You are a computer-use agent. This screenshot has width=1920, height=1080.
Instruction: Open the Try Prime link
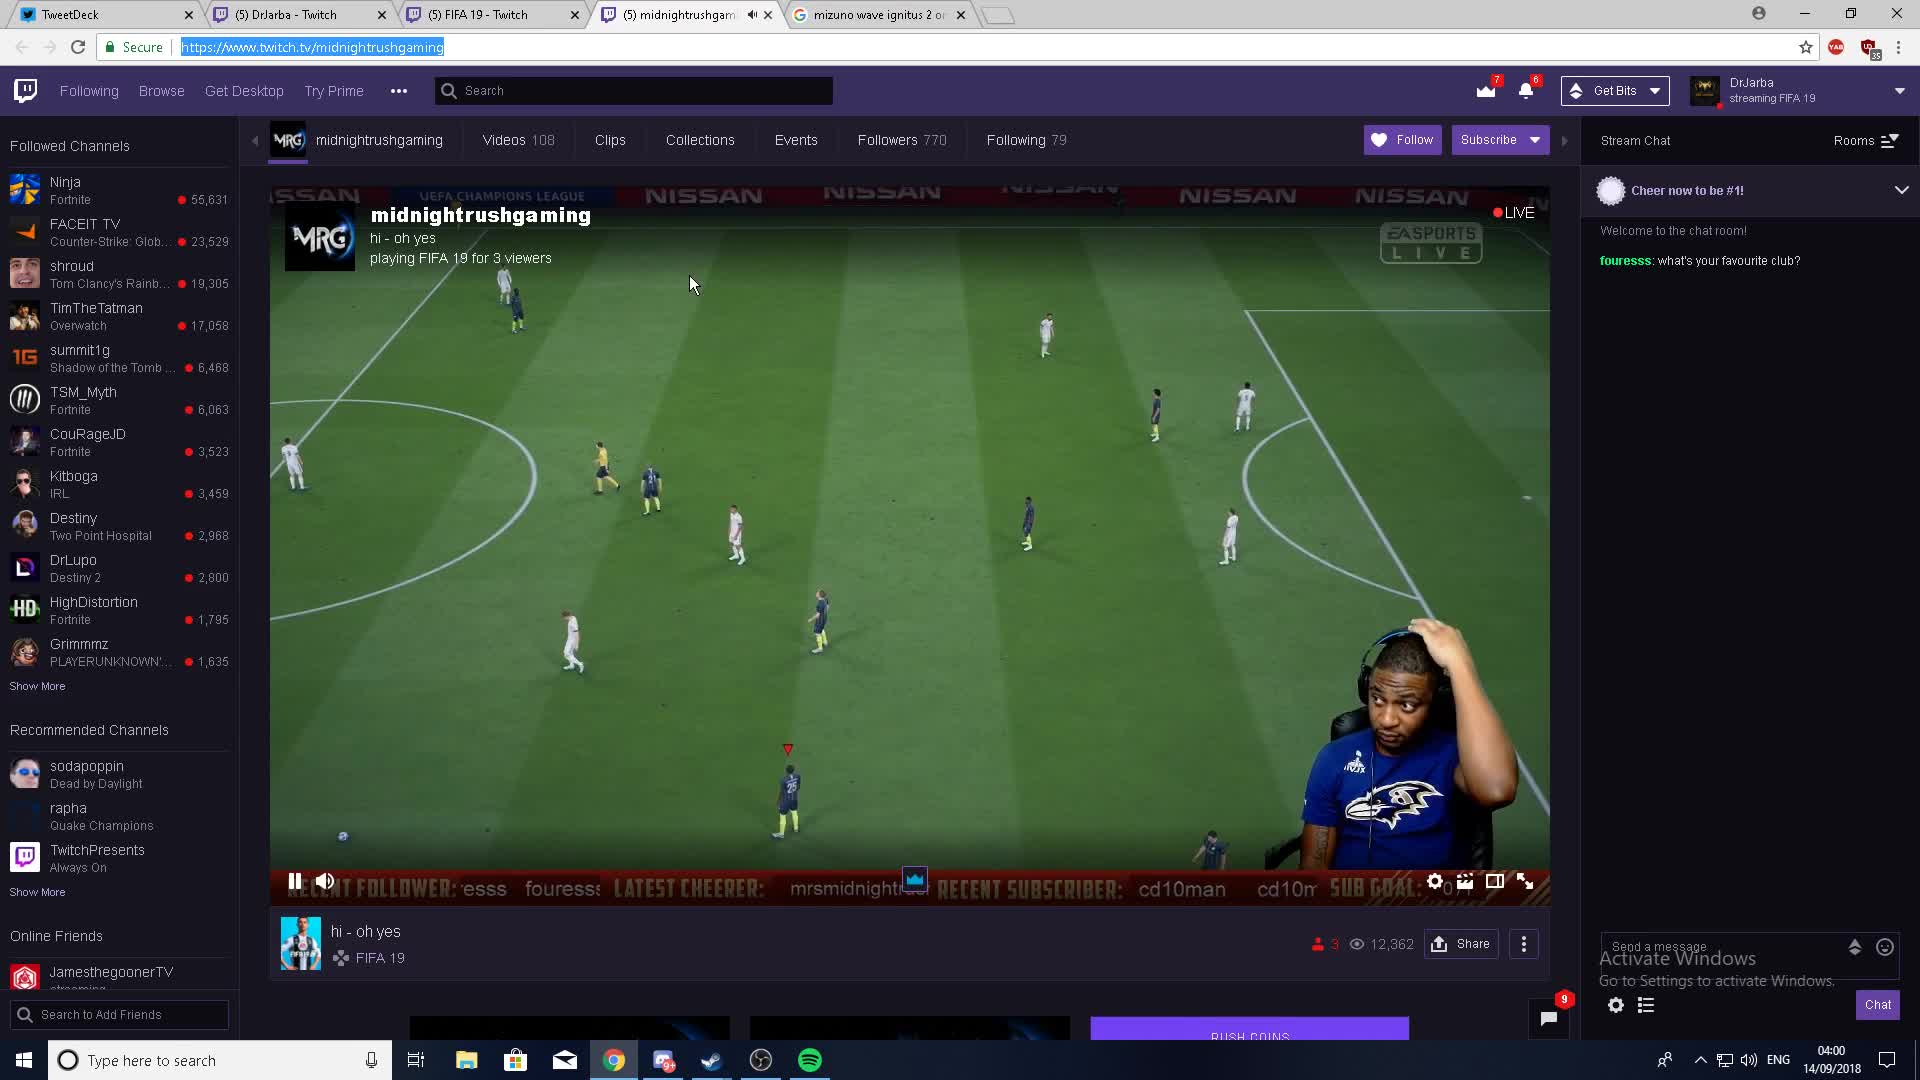click(334, 91)
